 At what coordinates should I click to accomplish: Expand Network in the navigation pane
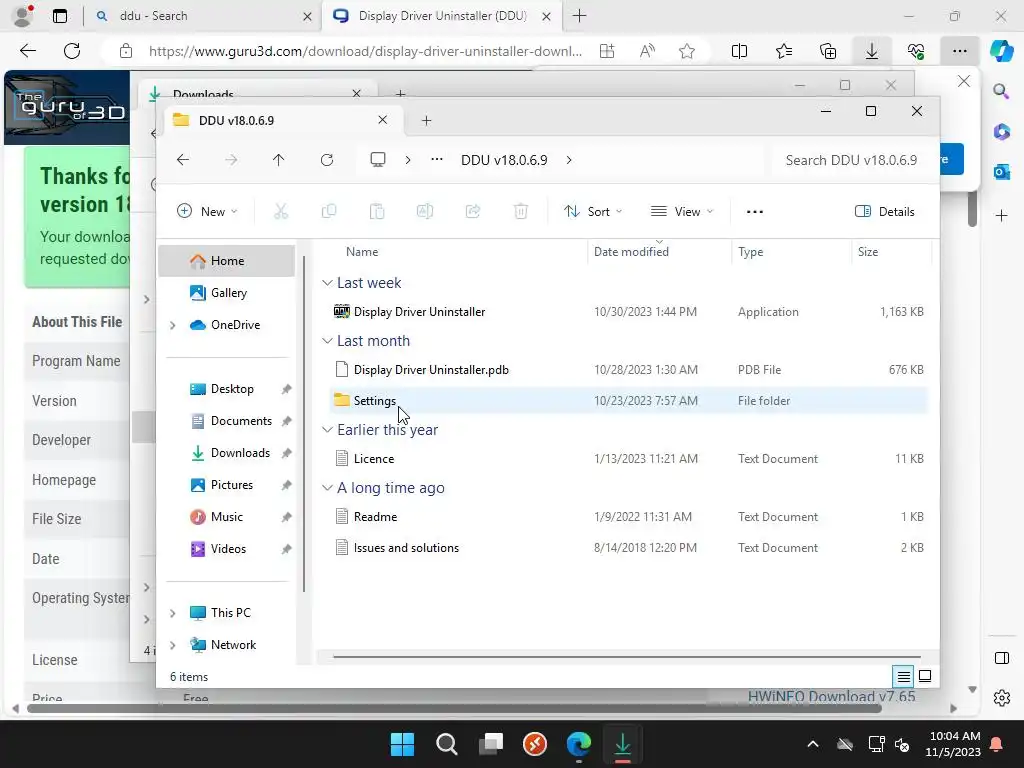click(172, 645)
